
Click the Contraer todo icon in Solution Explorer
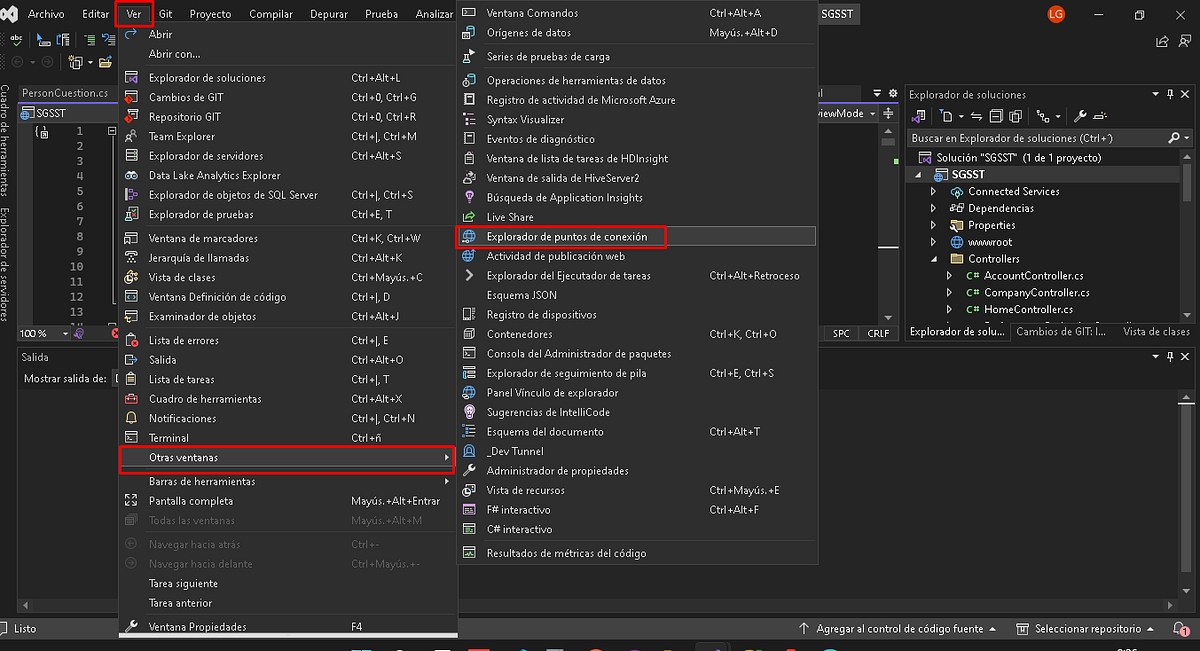click(x=996, y=115)
